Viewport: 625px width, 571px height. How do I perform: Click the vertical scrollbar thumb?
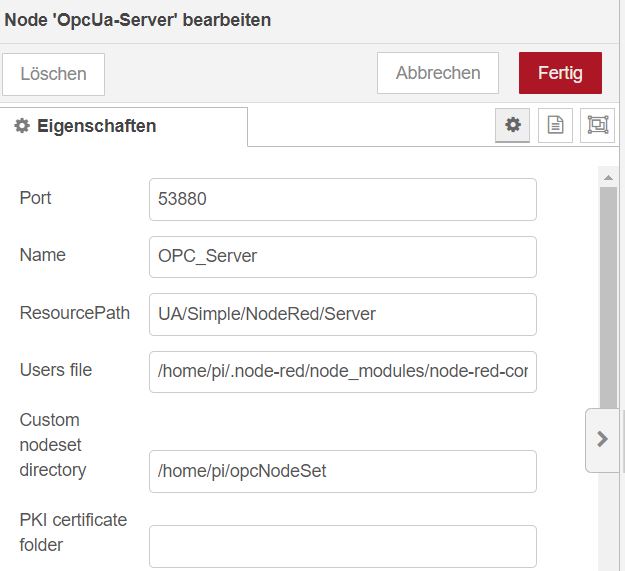[x=608, y=297]
